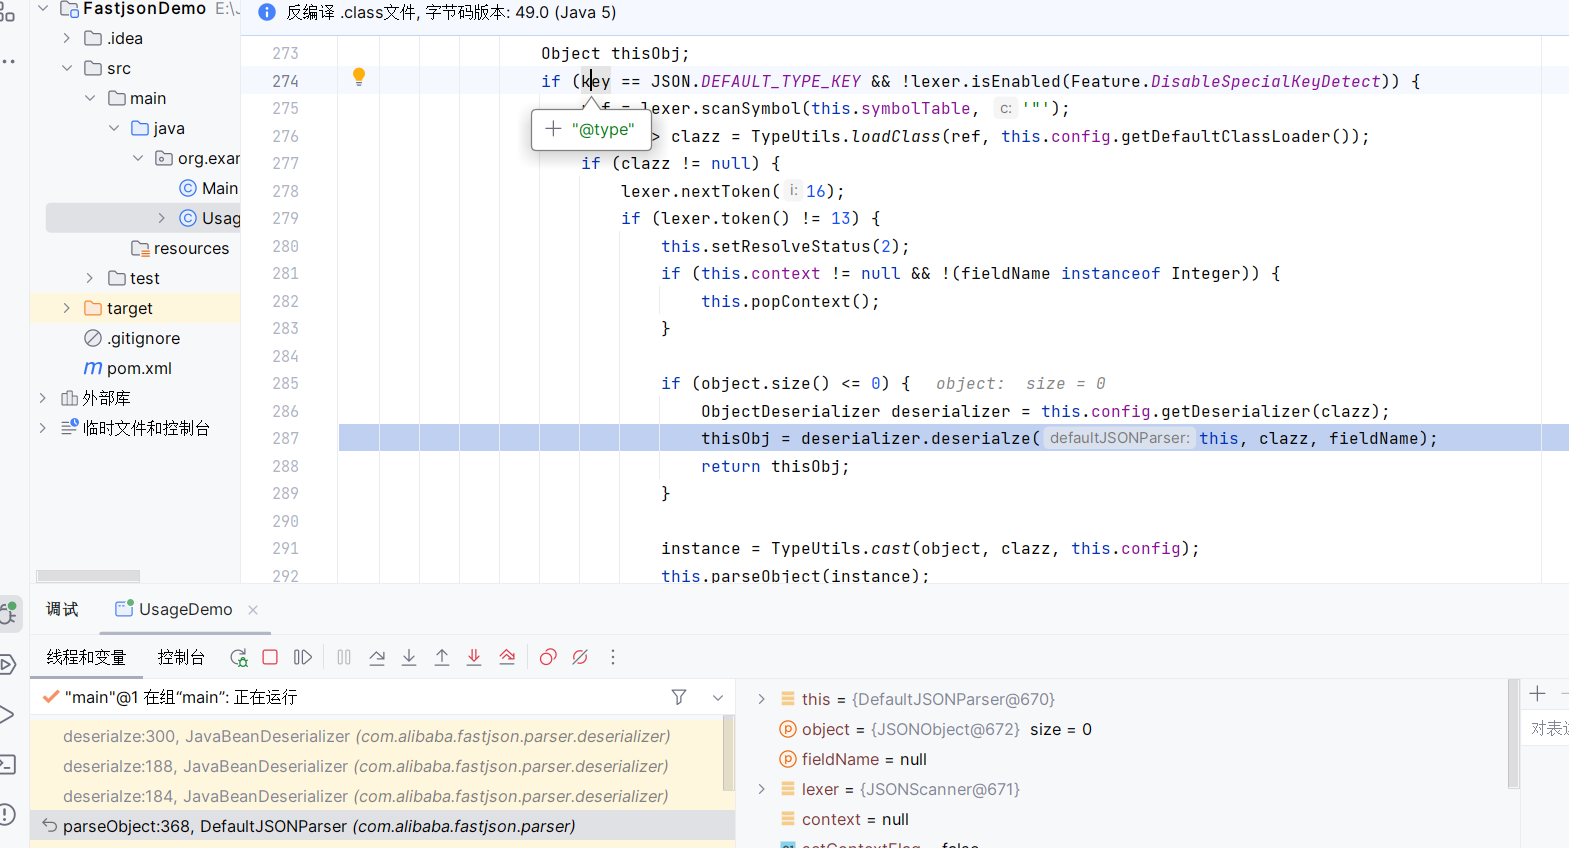Expand the lexer variable JSONScanner@671
1569x848 pixels.
point(761,789)
